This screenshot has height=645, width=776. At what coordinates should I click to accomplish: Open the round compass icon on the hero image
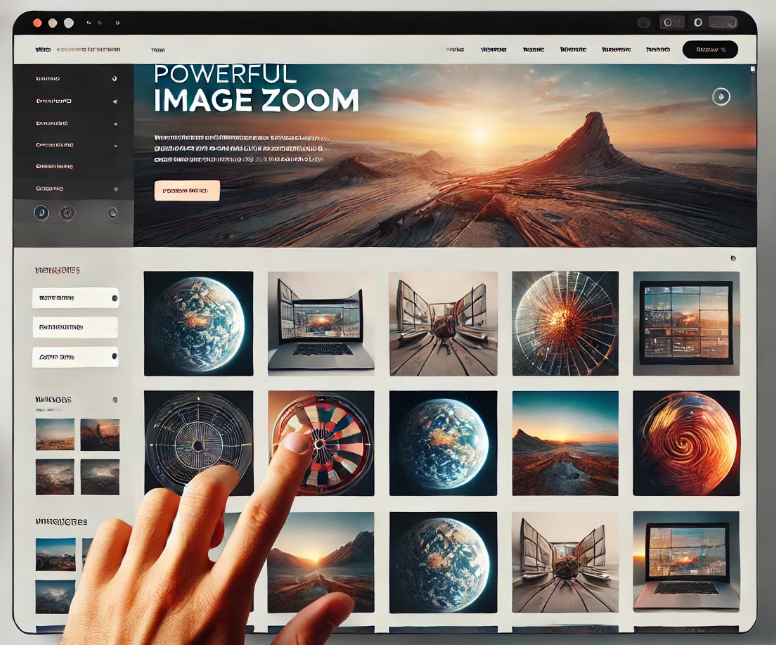[x=721, y=97]
